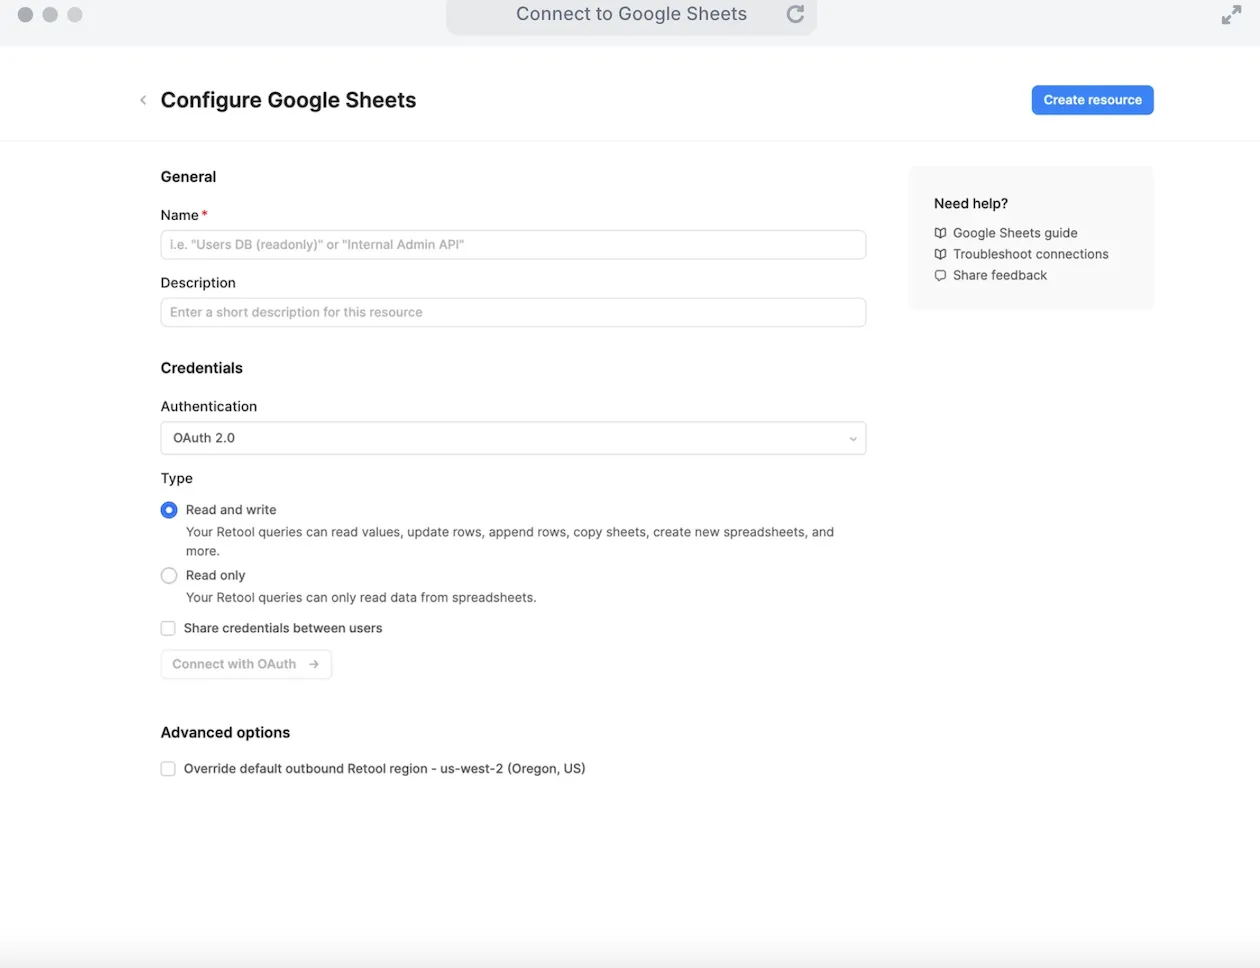The image size is (1260, 968).
Task: Open the Google Sheets guide link
Action: click(1015, 233)
